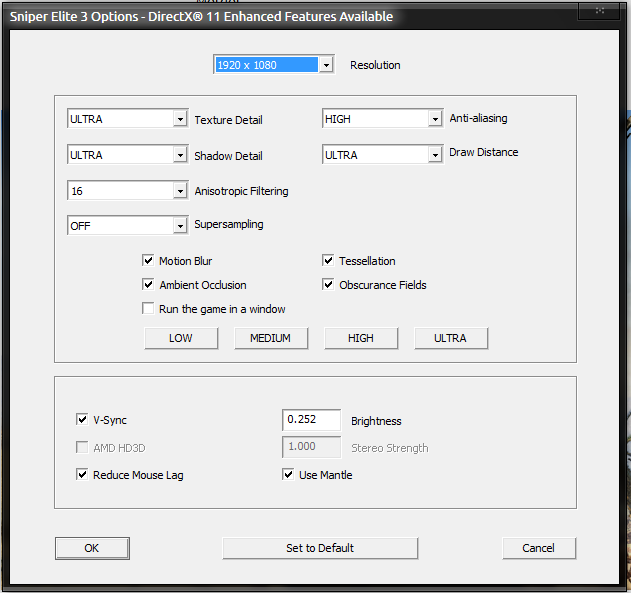Confirm settings with the OK button

[92, 548]
